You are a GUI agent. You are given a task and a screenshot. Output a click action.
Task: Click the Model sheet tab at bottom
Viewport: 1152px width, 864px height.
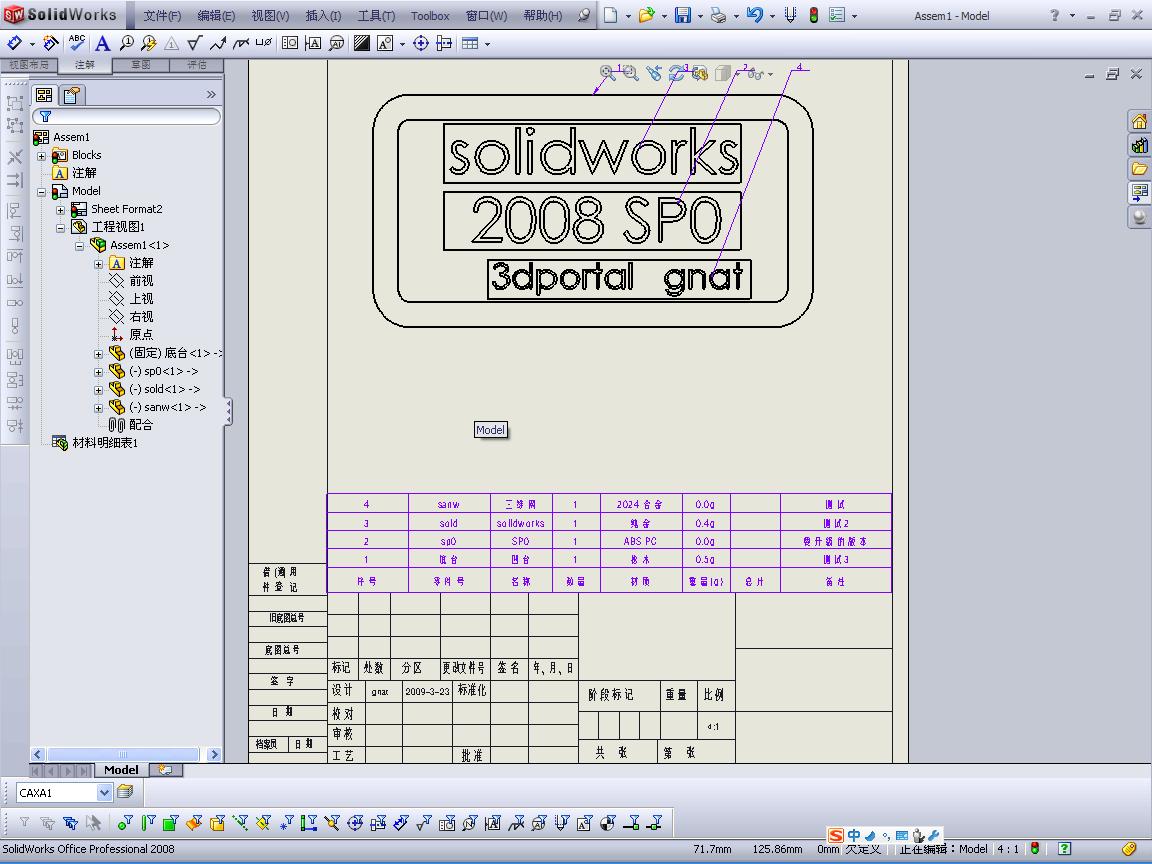tap(121, 770)
